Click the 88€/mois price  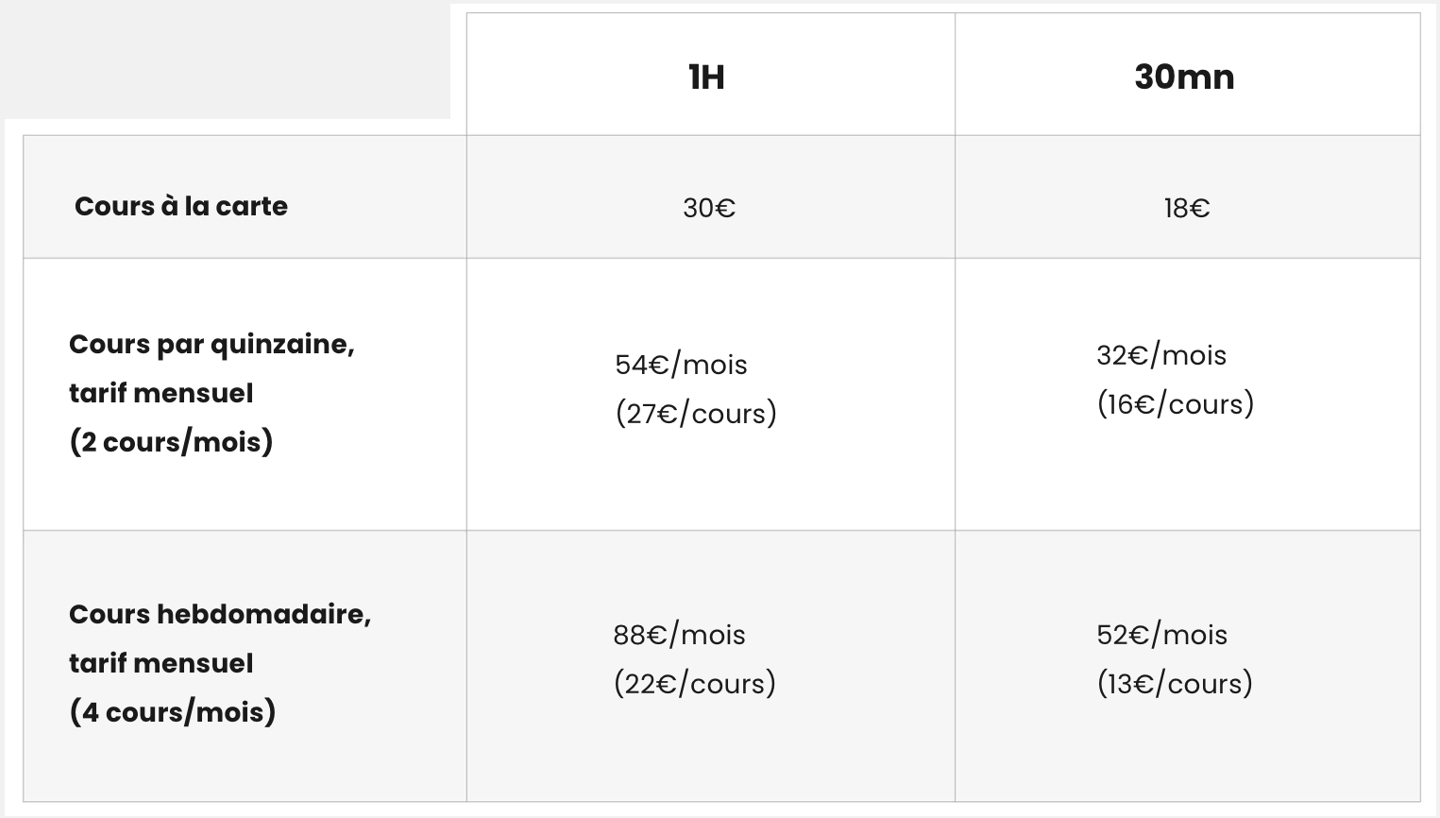coord(680,634)
